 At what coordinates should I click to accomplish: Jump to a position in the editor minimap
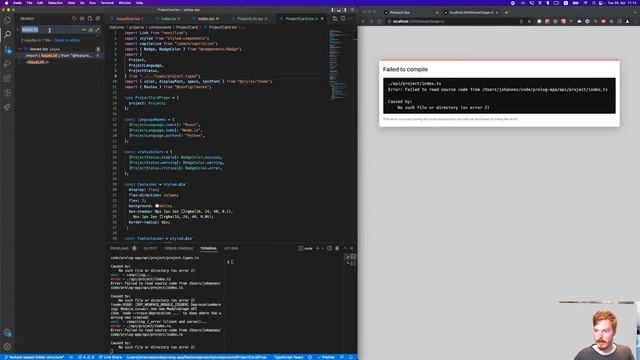(x=340, y=65)
